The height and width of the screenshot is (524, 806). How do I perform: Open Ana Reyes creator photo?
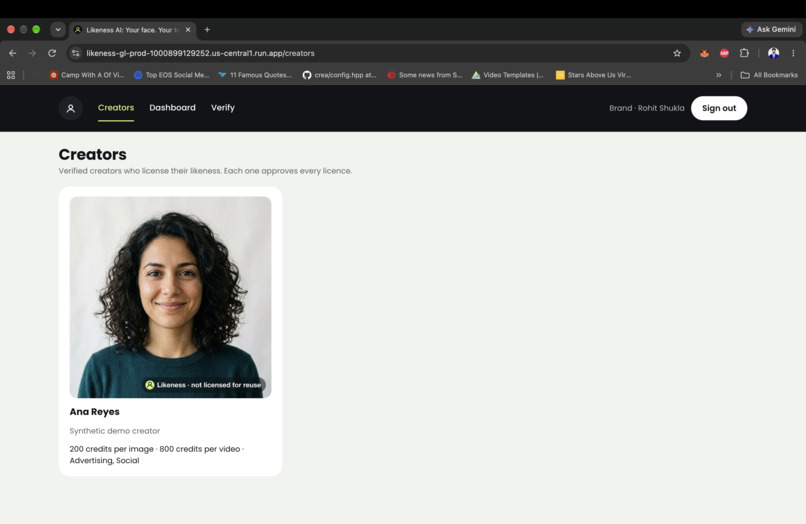170,297
